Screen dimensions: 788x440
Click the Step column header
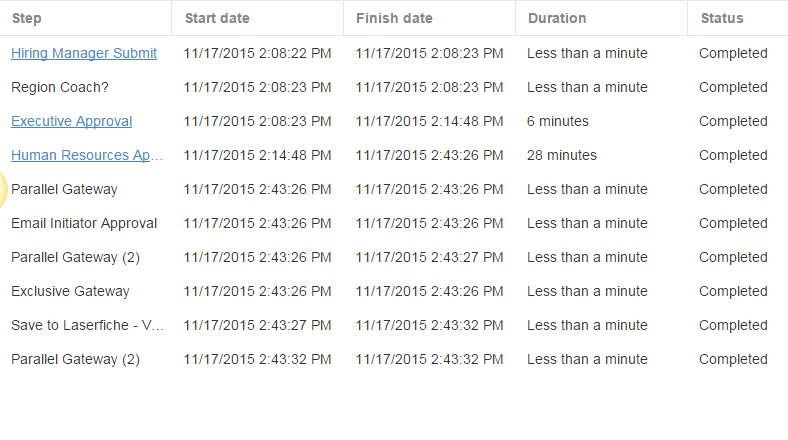pyautogui.click(x=27, y=18)
